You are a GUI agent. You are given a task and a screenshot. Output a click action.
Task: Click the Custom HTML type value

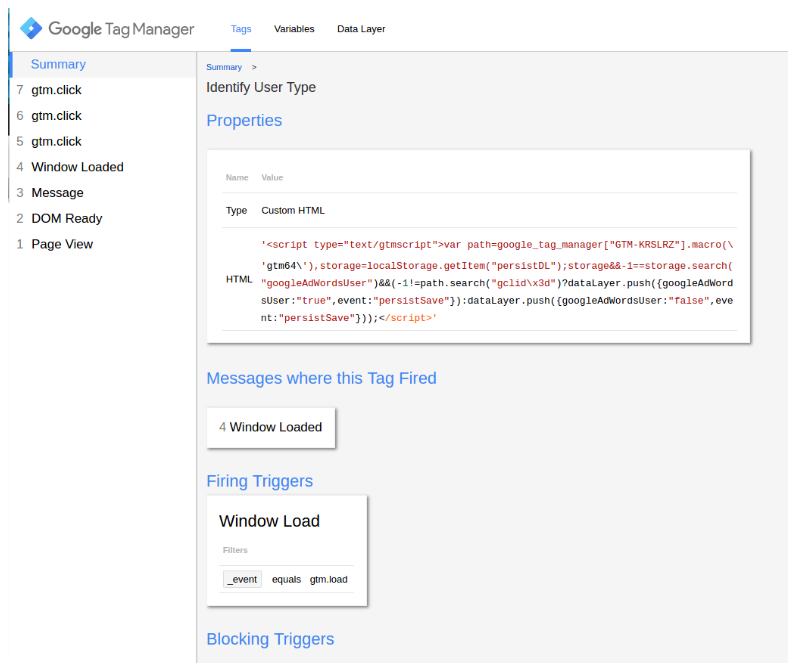click(293, 211)
